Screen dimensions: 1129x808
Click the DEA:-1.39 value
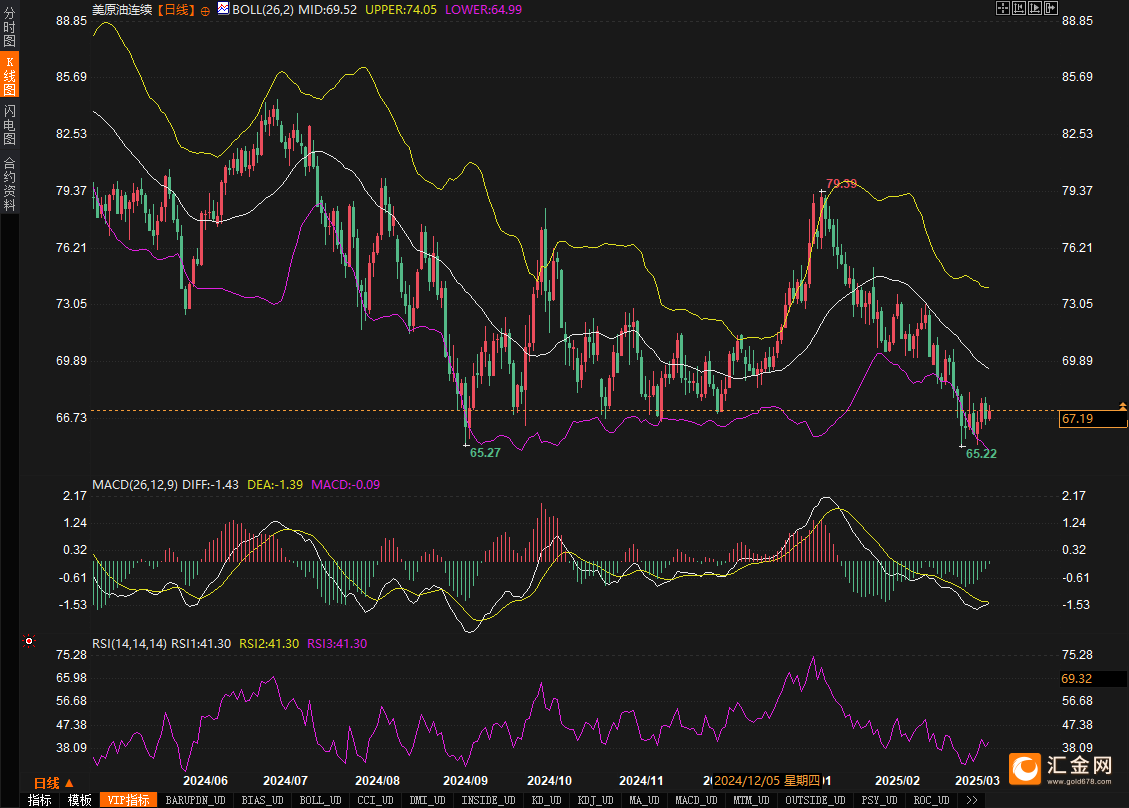coord(275,485)
